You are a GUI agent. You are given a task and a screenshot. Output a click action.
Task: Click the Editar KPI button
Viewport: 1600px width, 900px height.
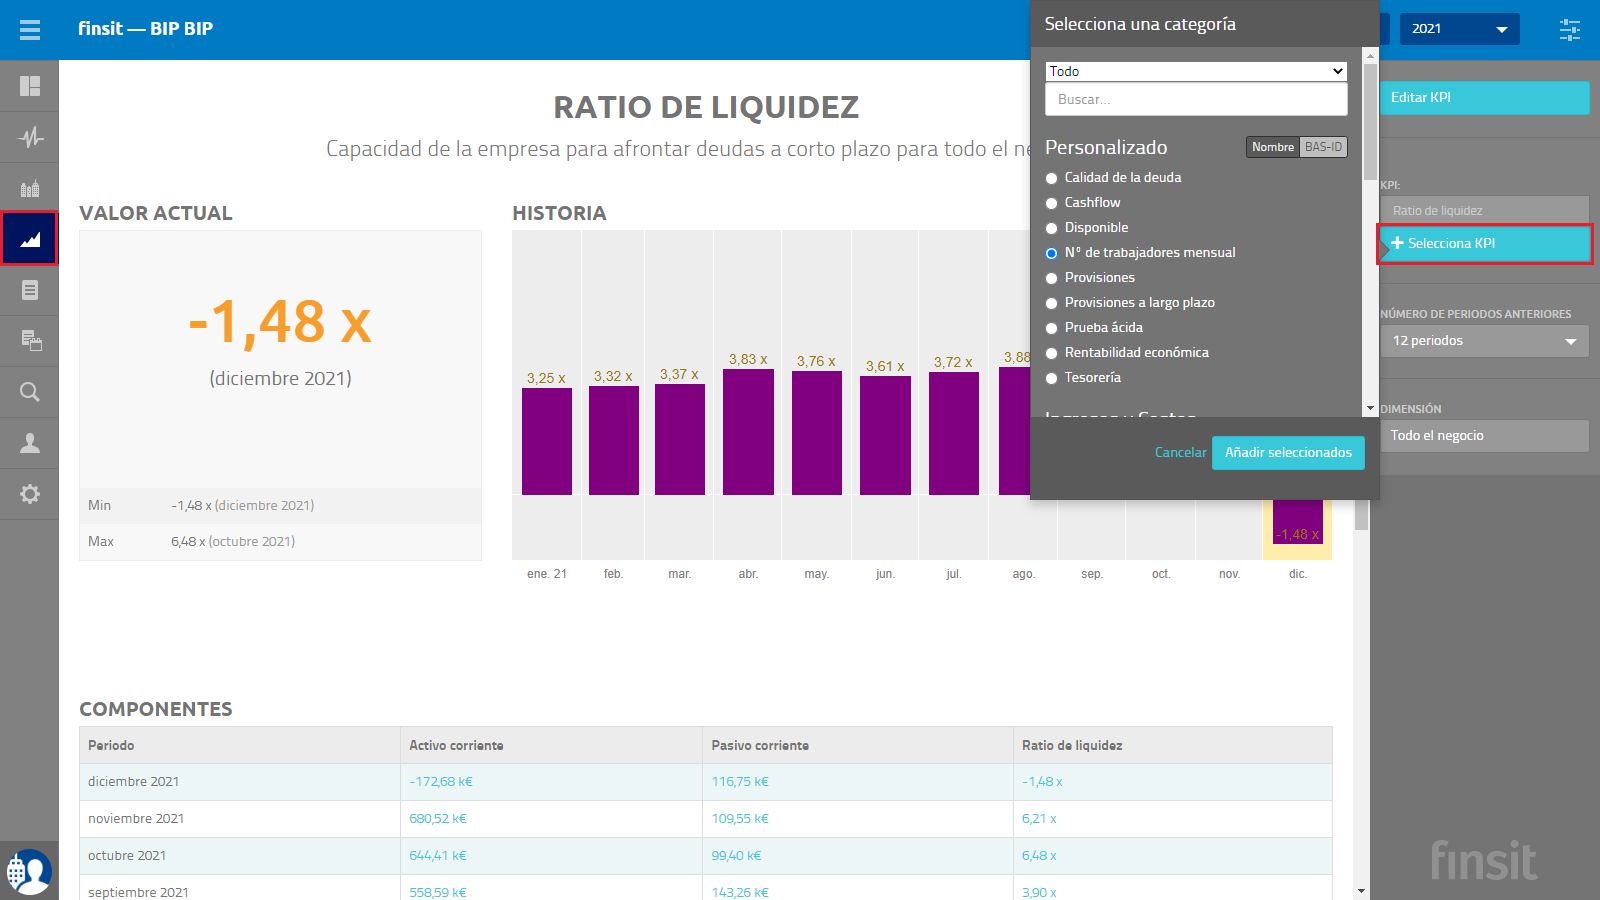(1485, 98)
